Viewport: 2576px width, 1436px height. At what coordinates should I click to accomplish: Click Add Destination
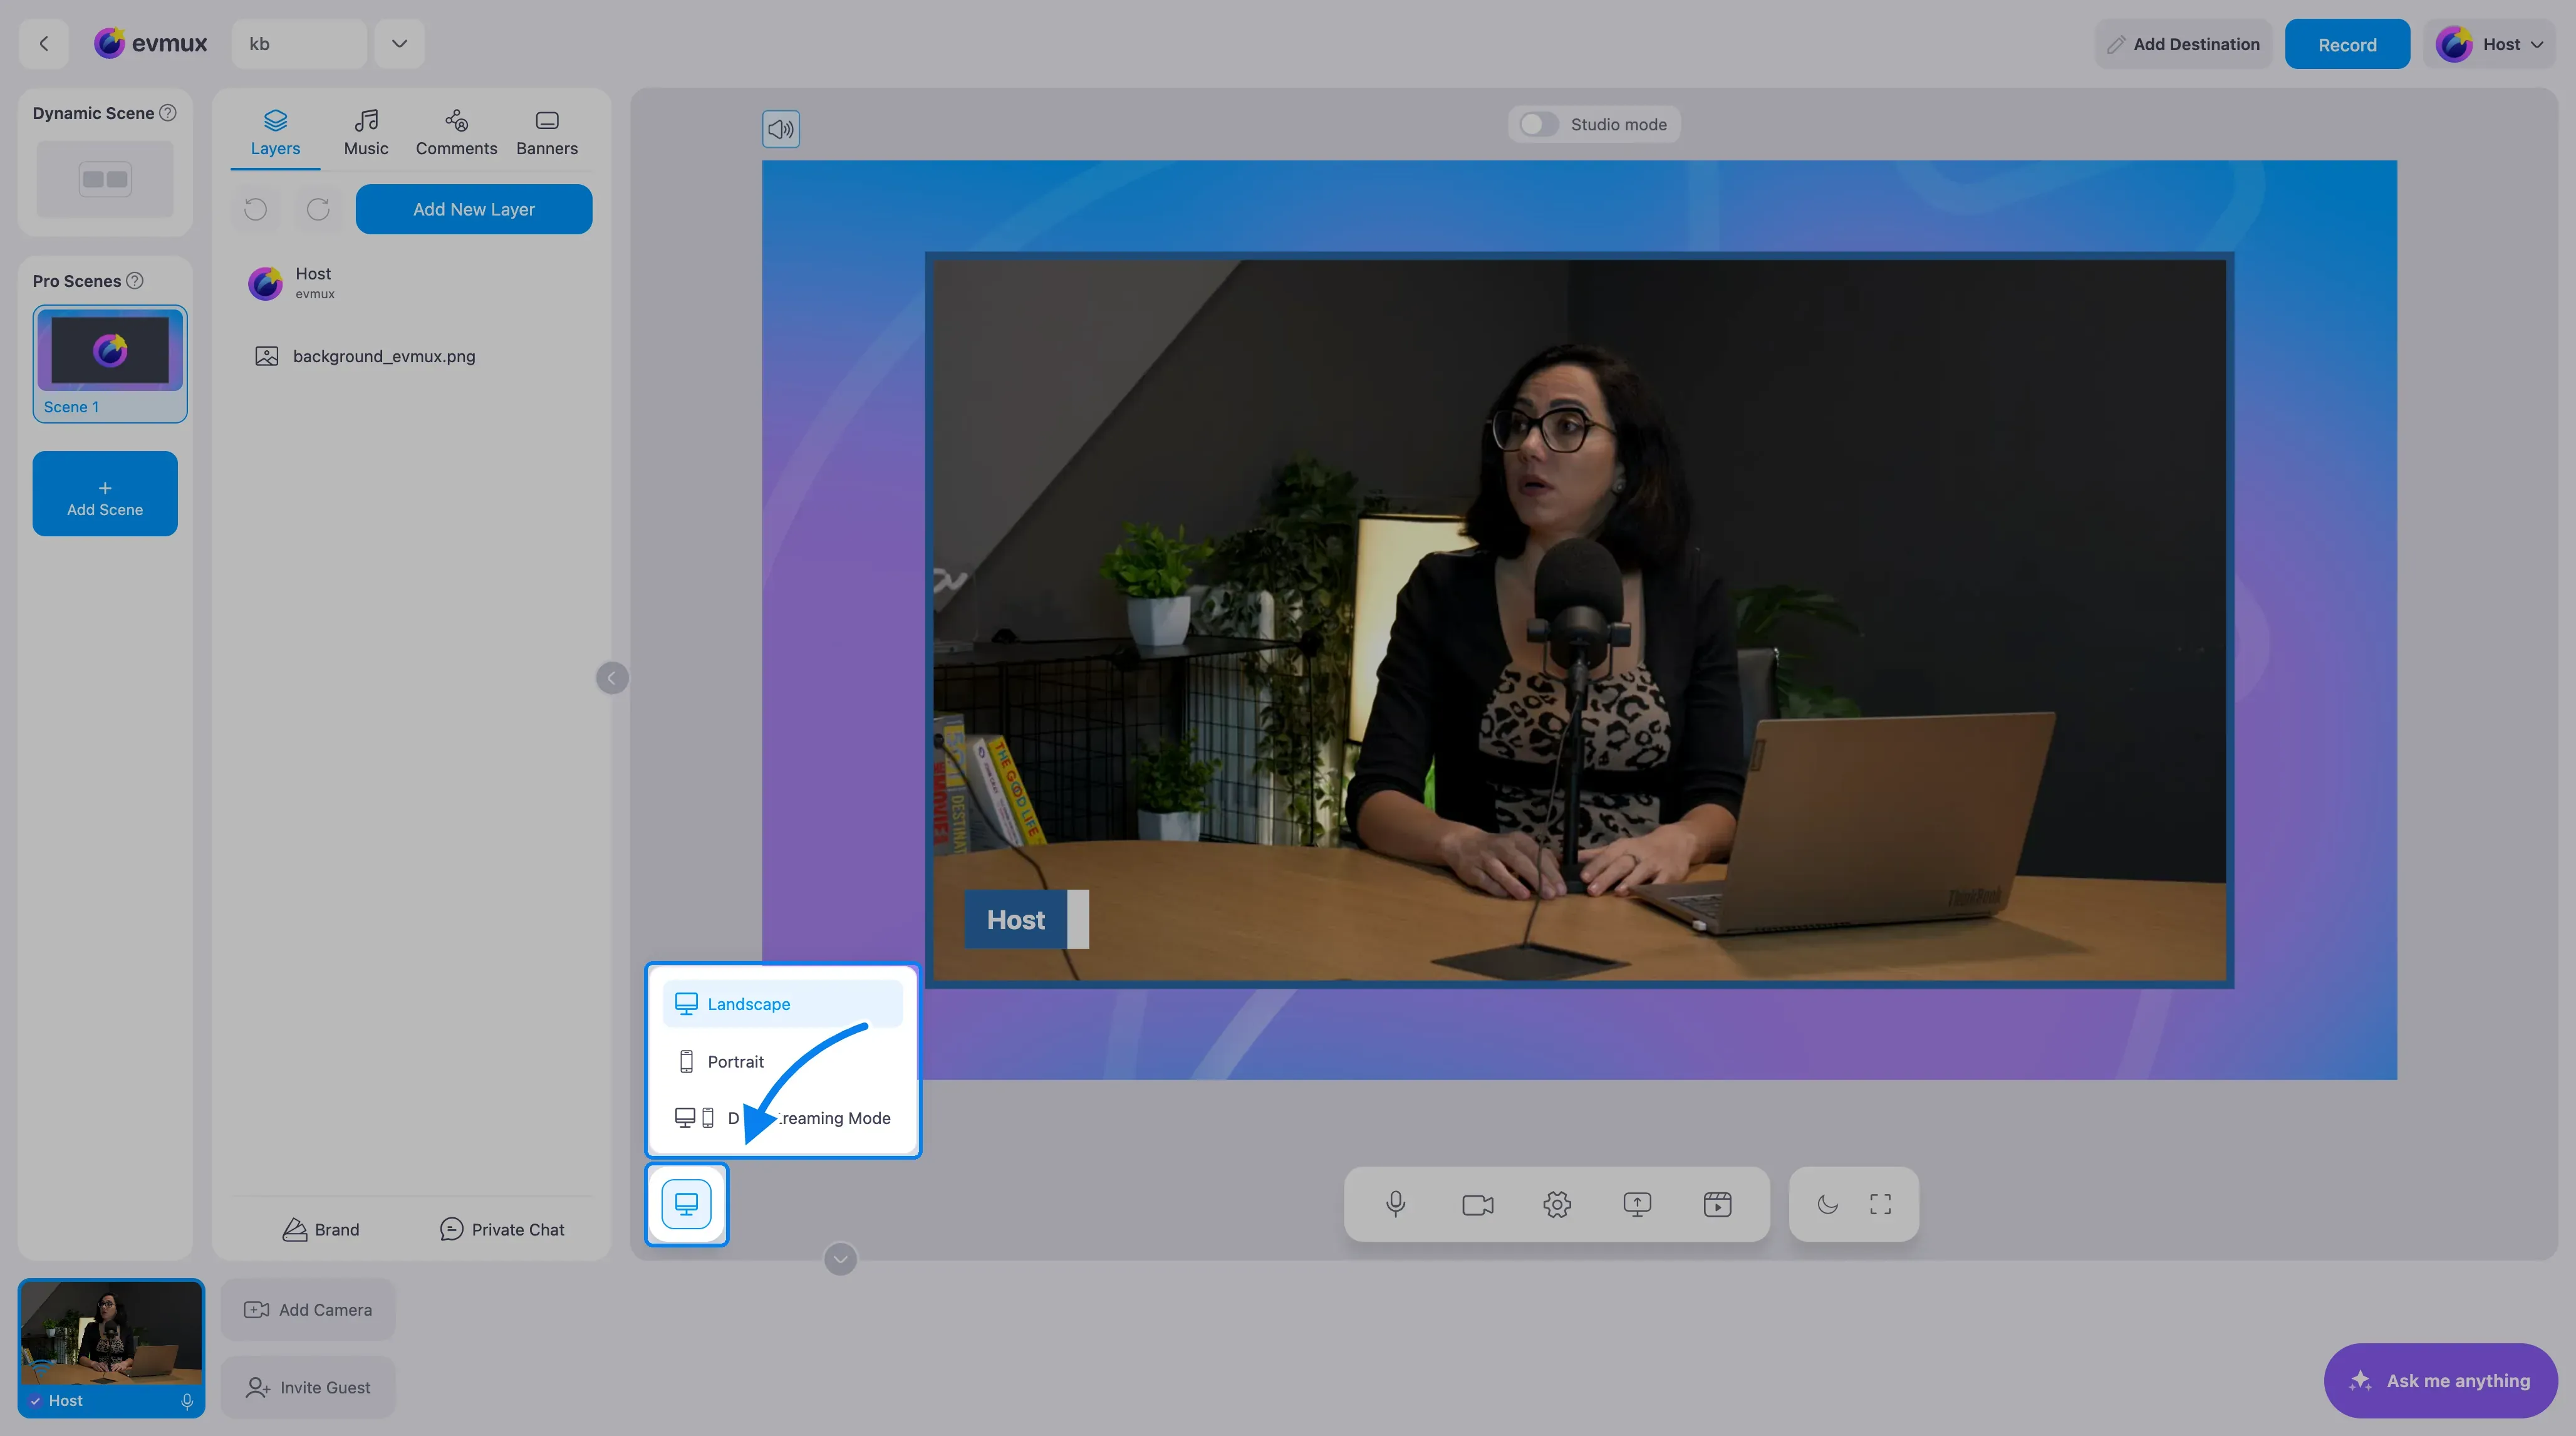pyautogui.click(x=2184, y=44)
